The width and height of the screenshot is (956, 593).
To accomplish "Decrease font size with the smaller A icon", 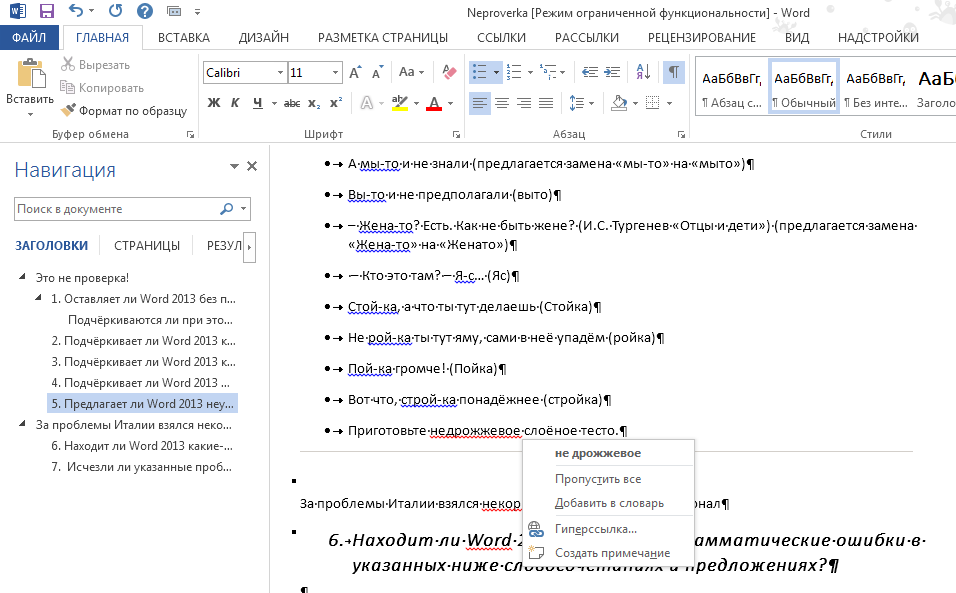I will (378, 73).
